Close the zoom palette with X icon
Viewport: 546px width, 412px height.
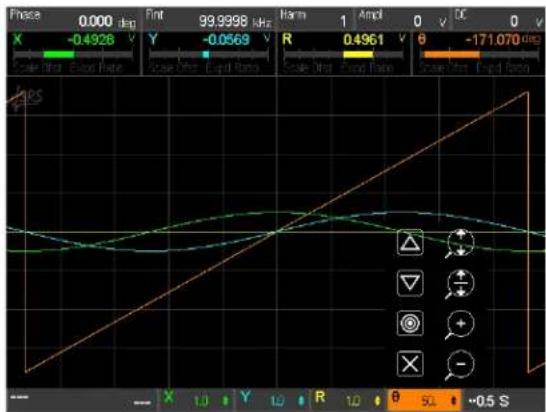410,364
